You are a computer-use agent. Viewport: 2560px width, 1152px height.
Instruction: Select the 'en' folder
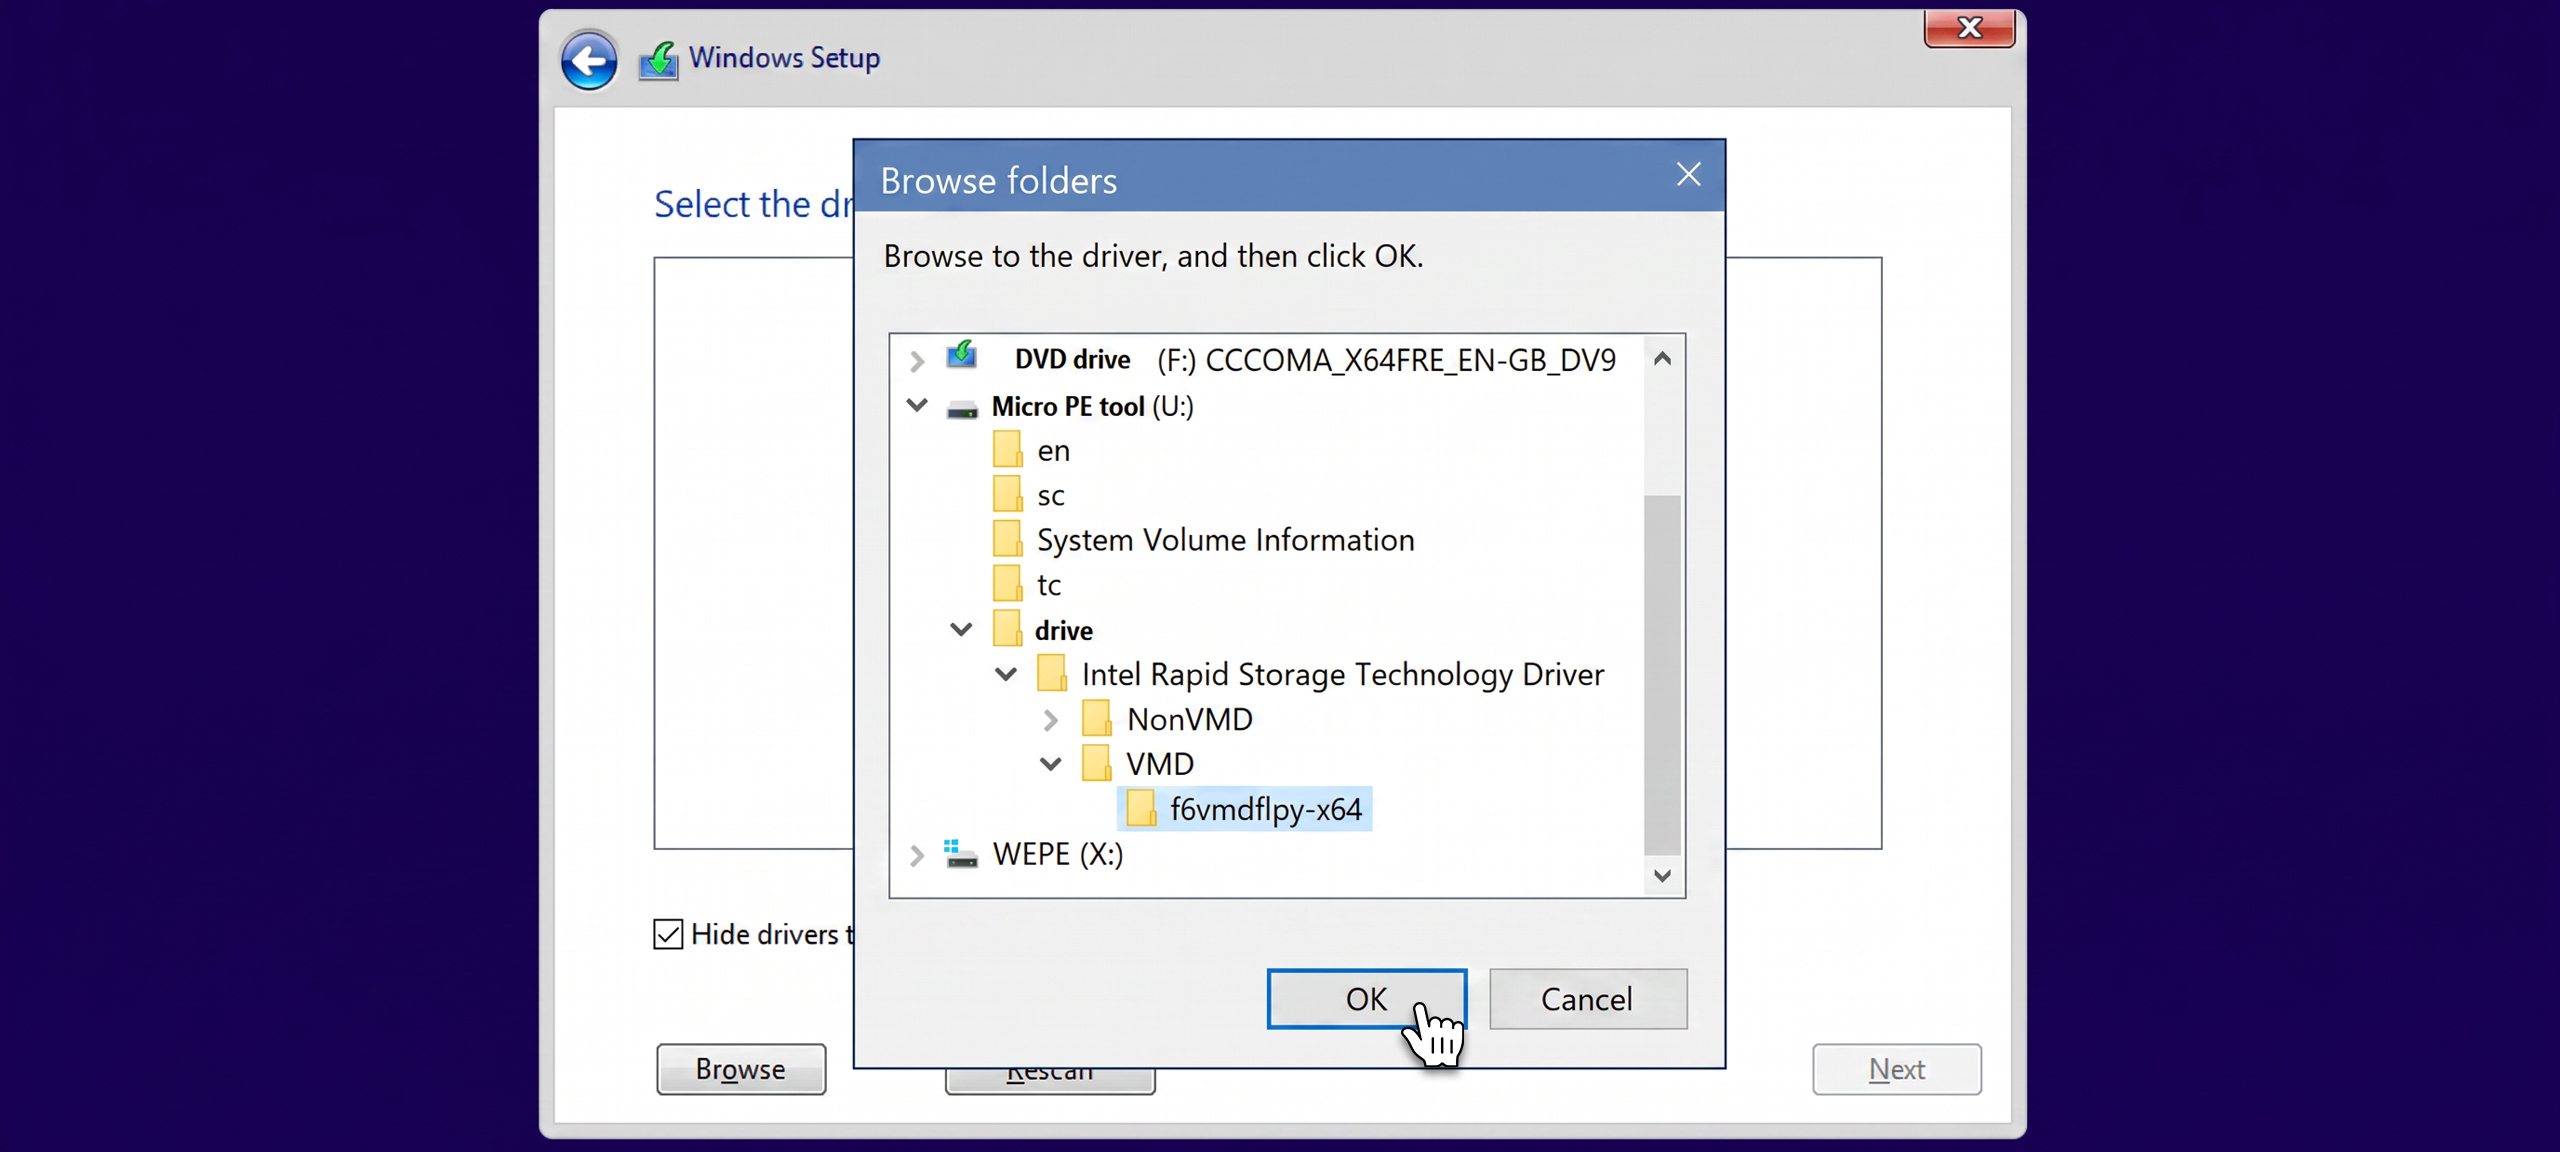[1053, 451]
